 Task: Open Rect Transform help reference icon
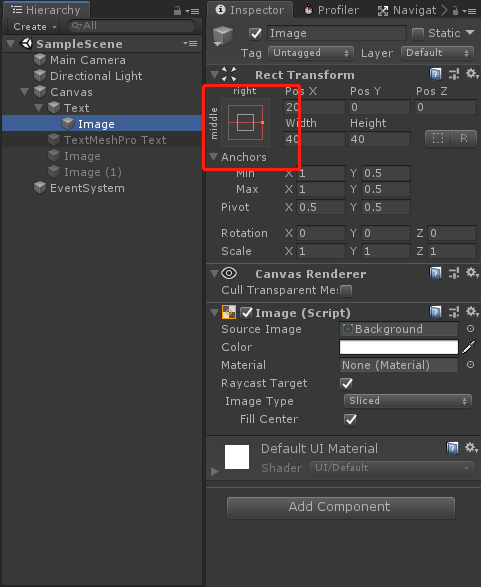pyautogui.click(x=435, y=74)
